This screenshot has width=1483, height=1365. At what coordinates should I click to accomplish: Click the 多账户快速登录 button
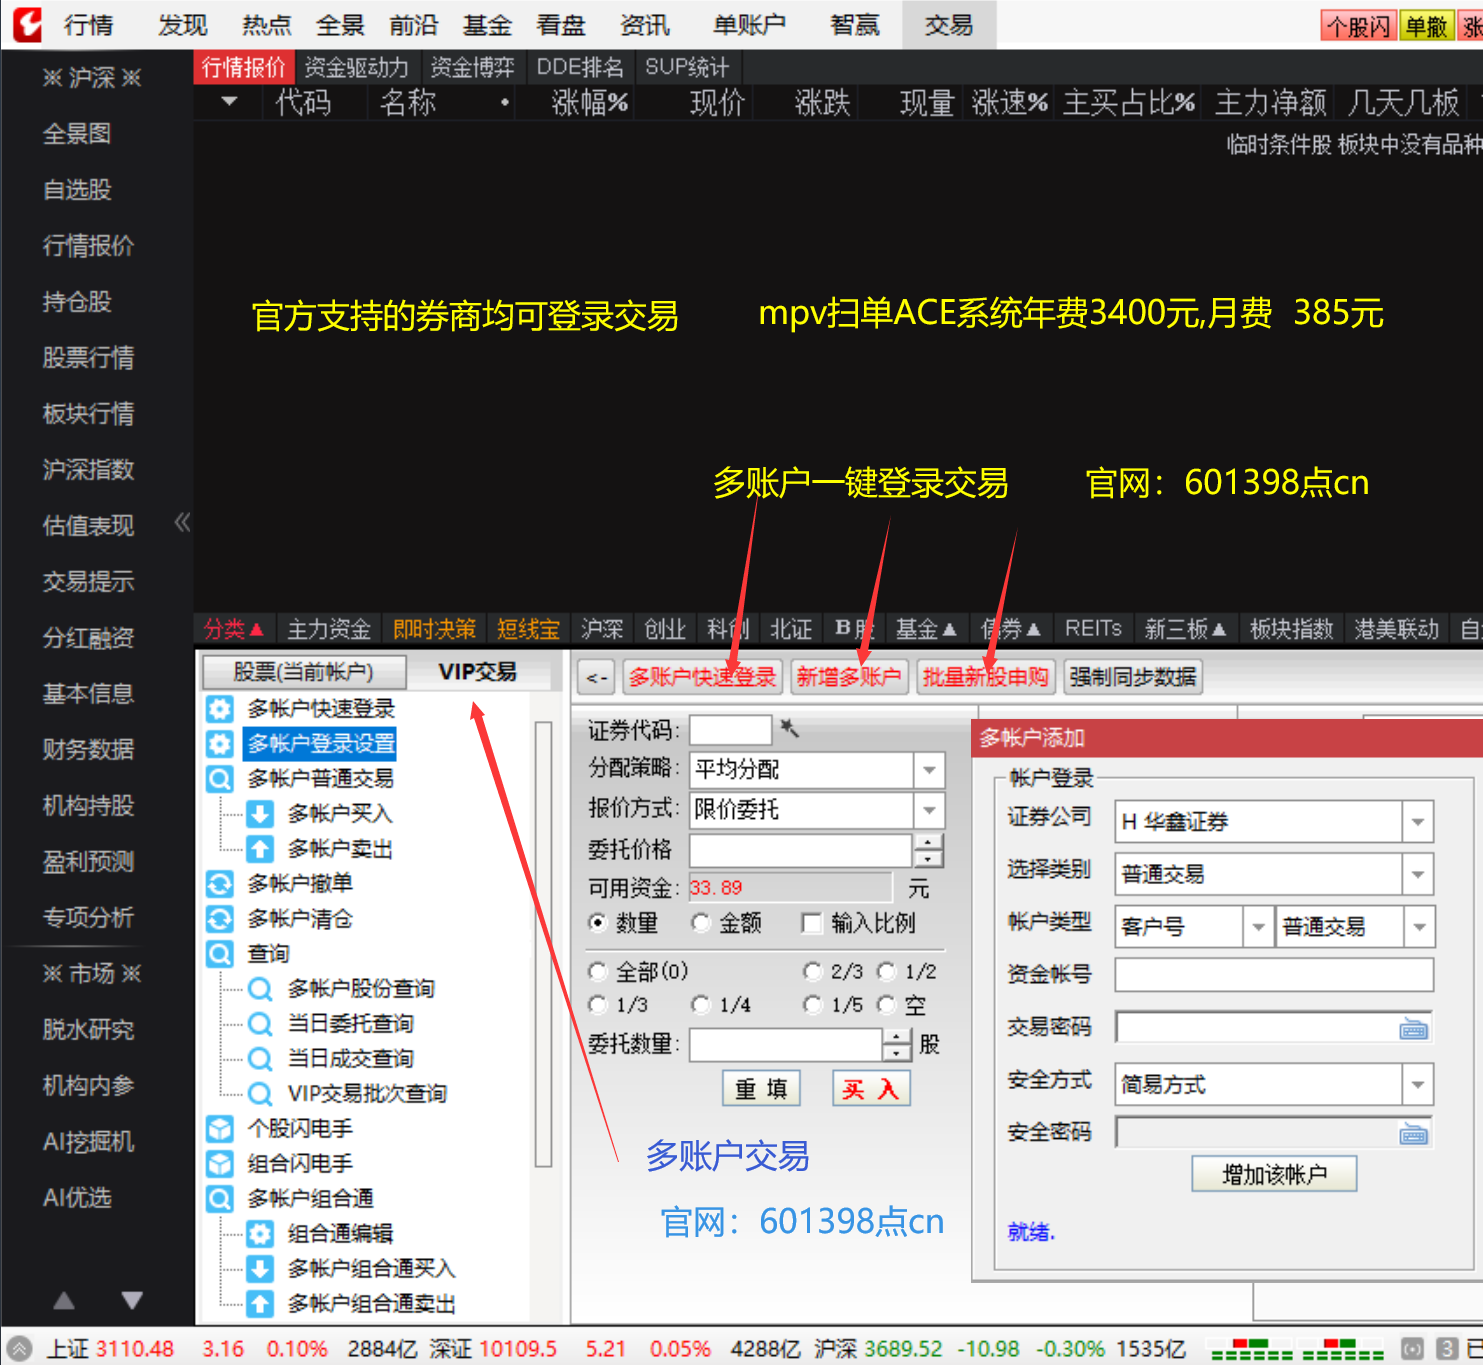coord(702,677)
